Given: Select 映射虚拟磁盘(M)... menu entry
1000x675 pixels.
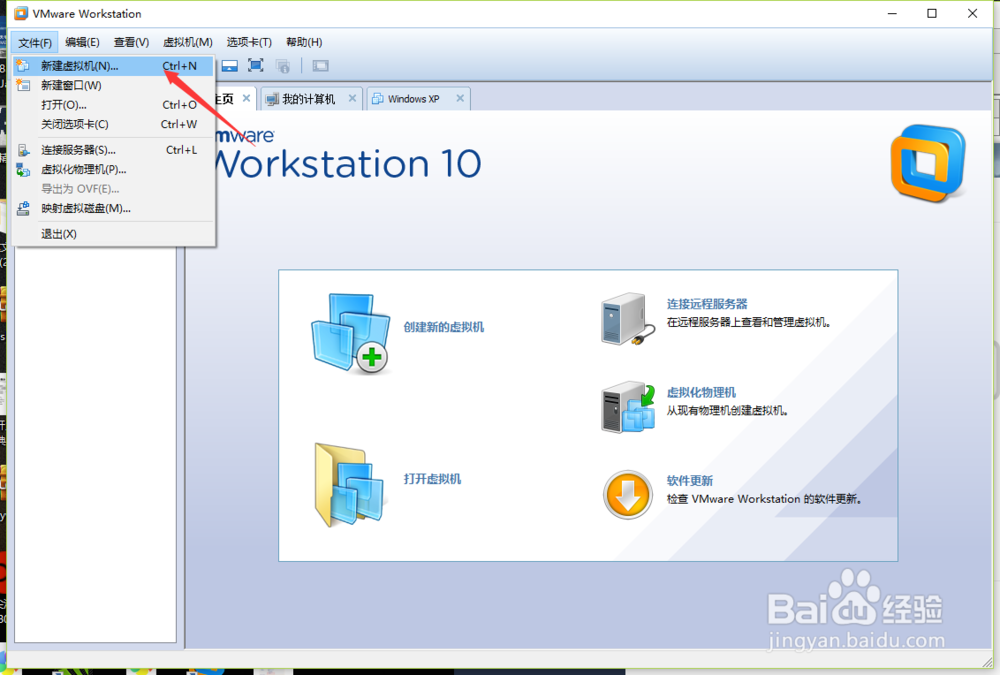Looking at the screenshot, I should (113, 209).
